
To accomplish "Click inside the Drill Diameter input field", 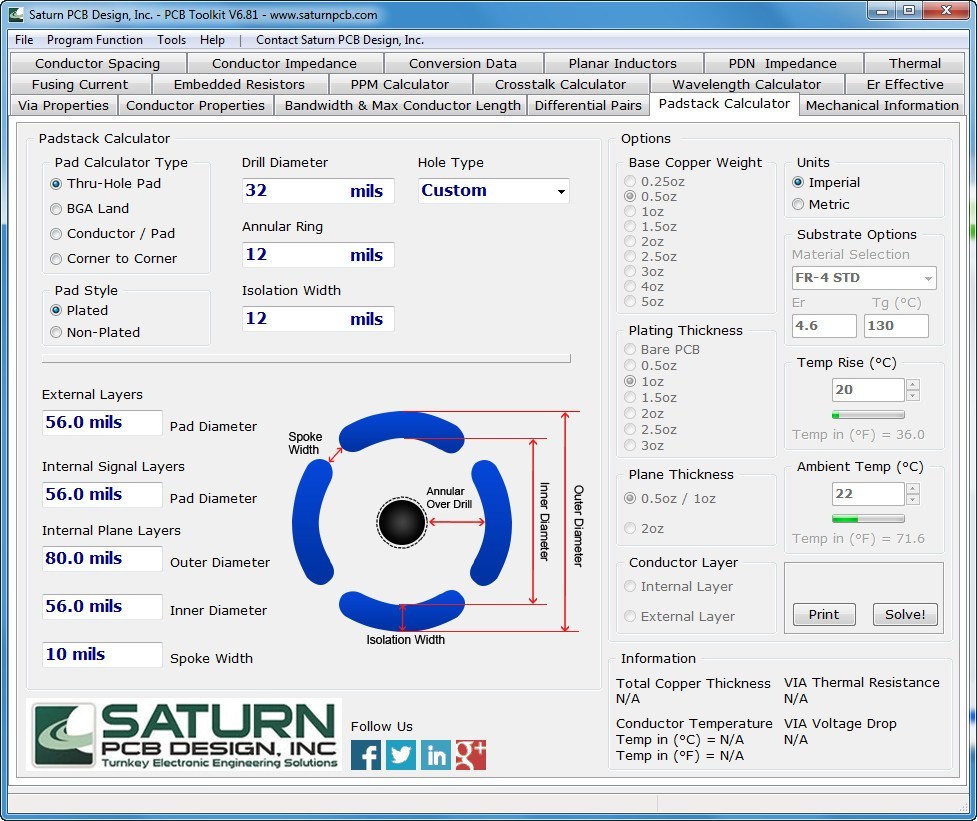I will 317,190.
